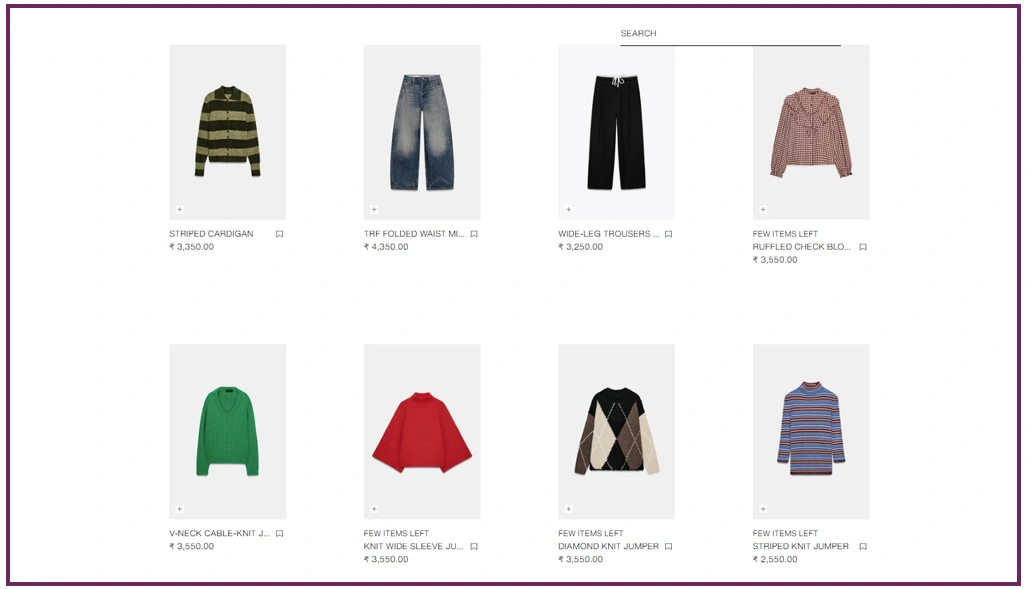
Task: Save the TRF Folded Waist jeans bookmark
Action: [474, 234]
